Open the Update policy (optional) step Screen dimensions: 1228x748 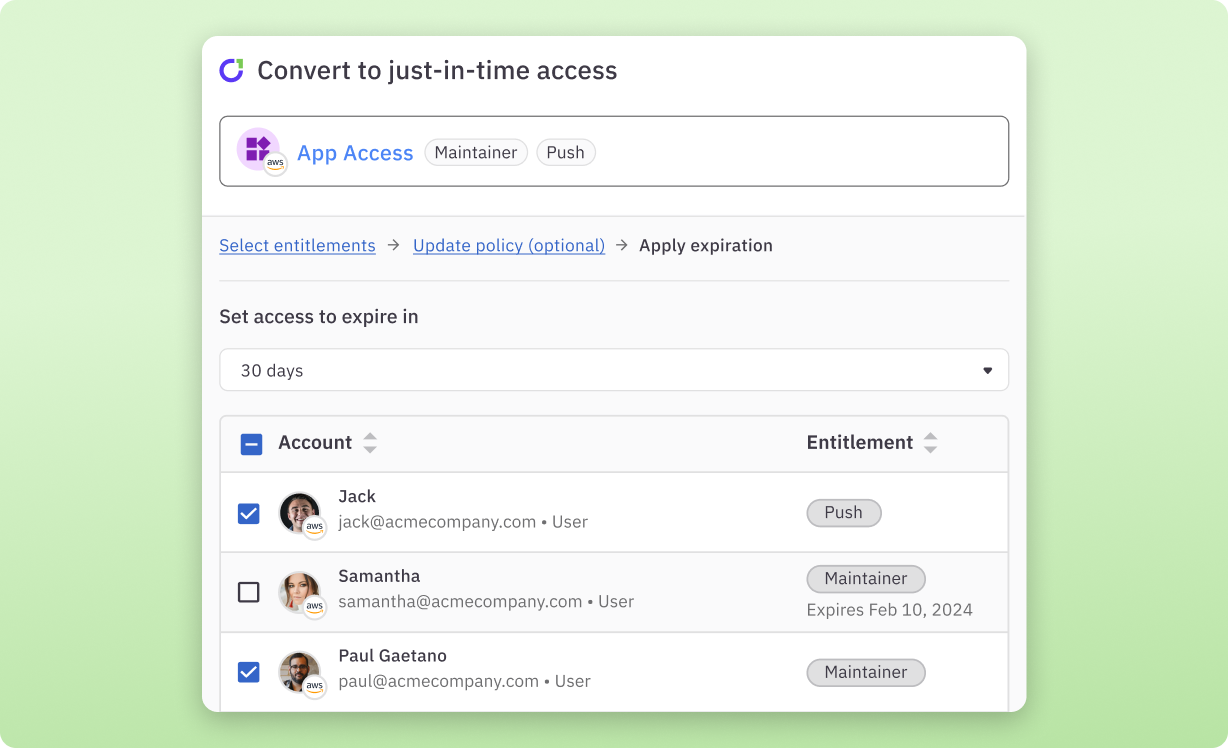[509, 246]
